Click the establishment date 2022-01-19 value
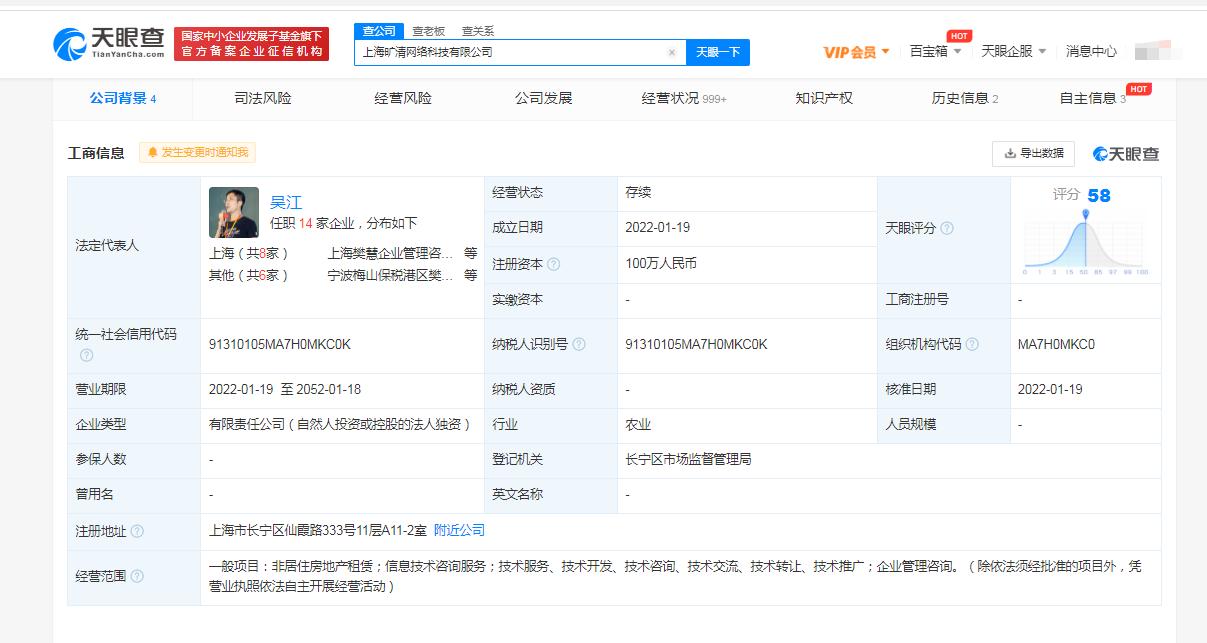 (658, 227)
